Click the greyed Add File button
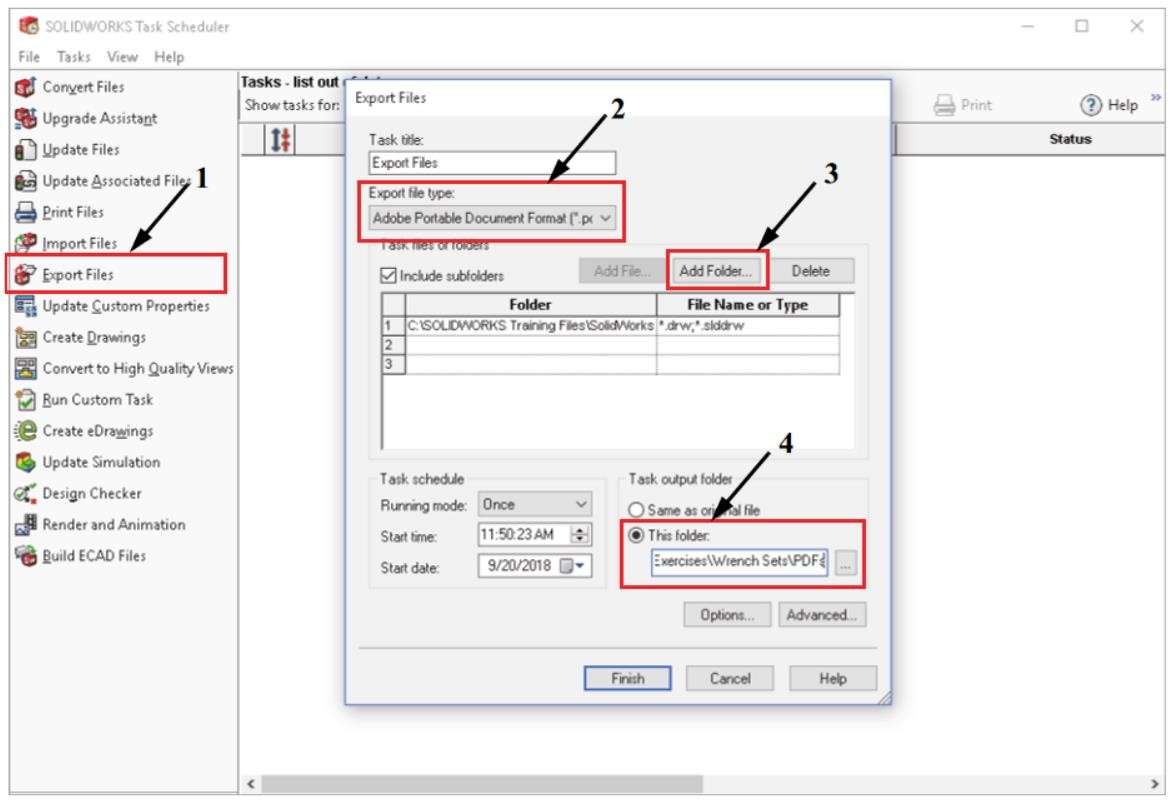 click(622, 271)
